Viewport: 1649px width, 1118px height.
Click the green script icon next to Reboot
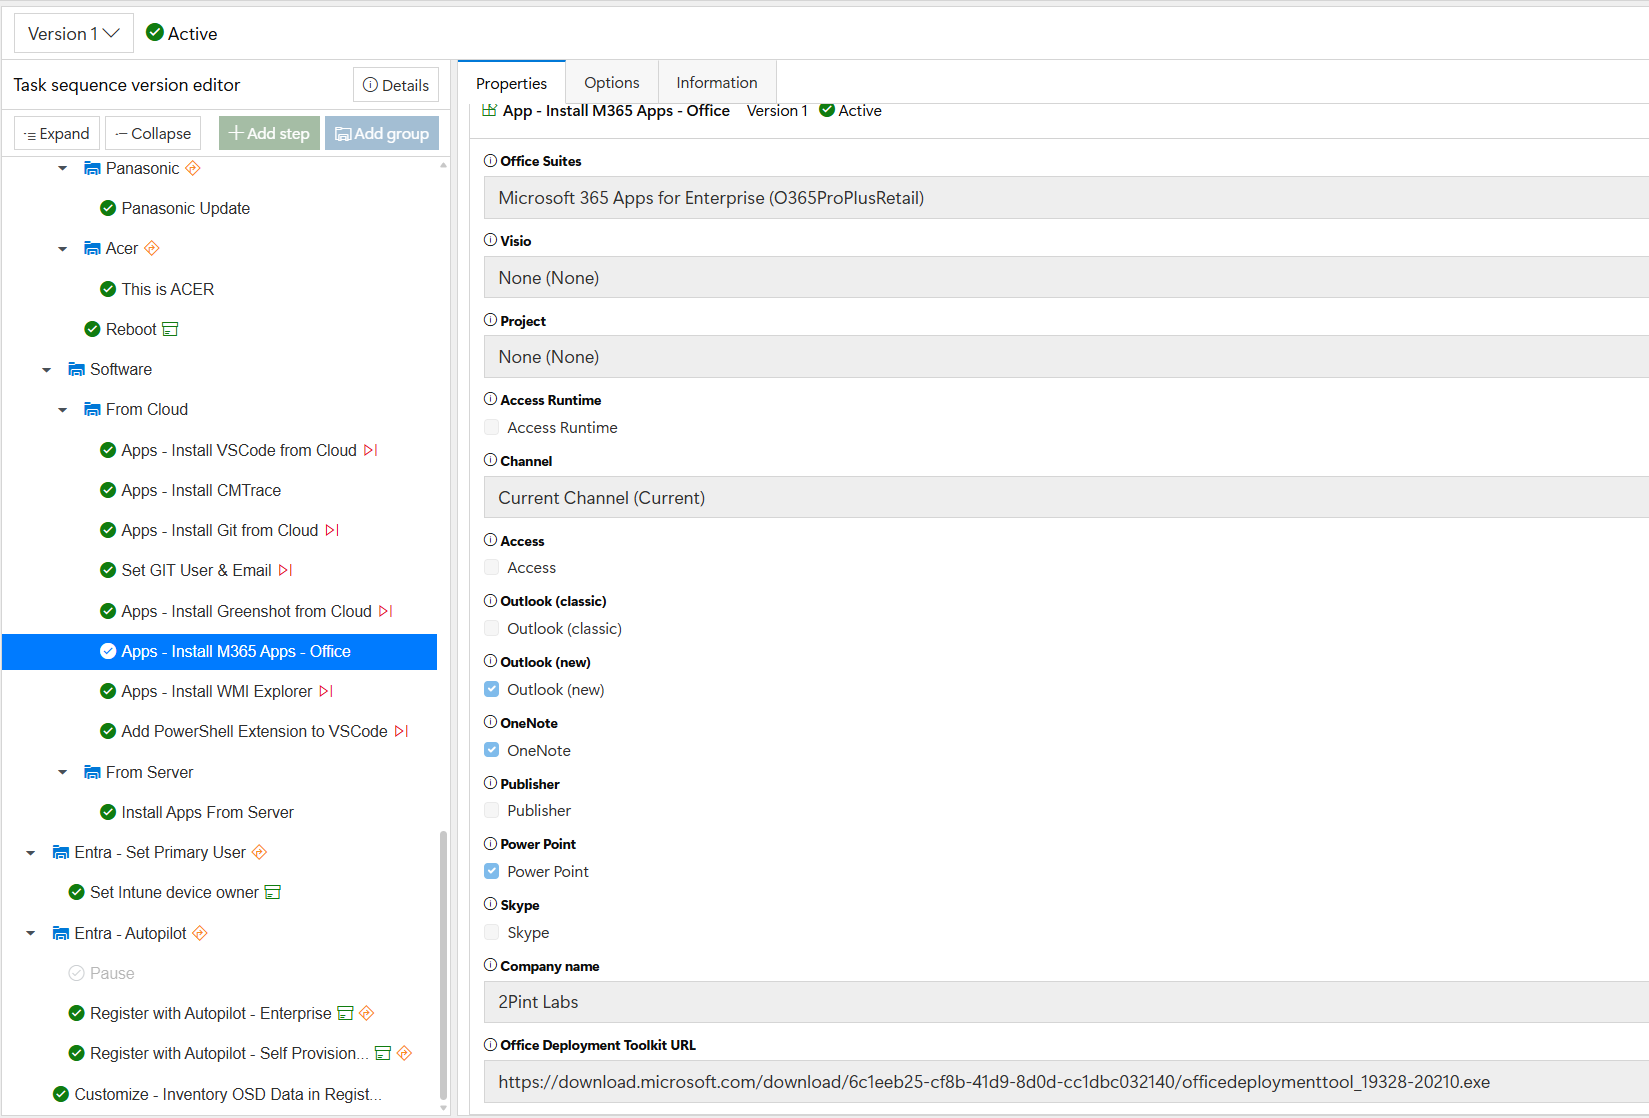(x=170, y=329)
